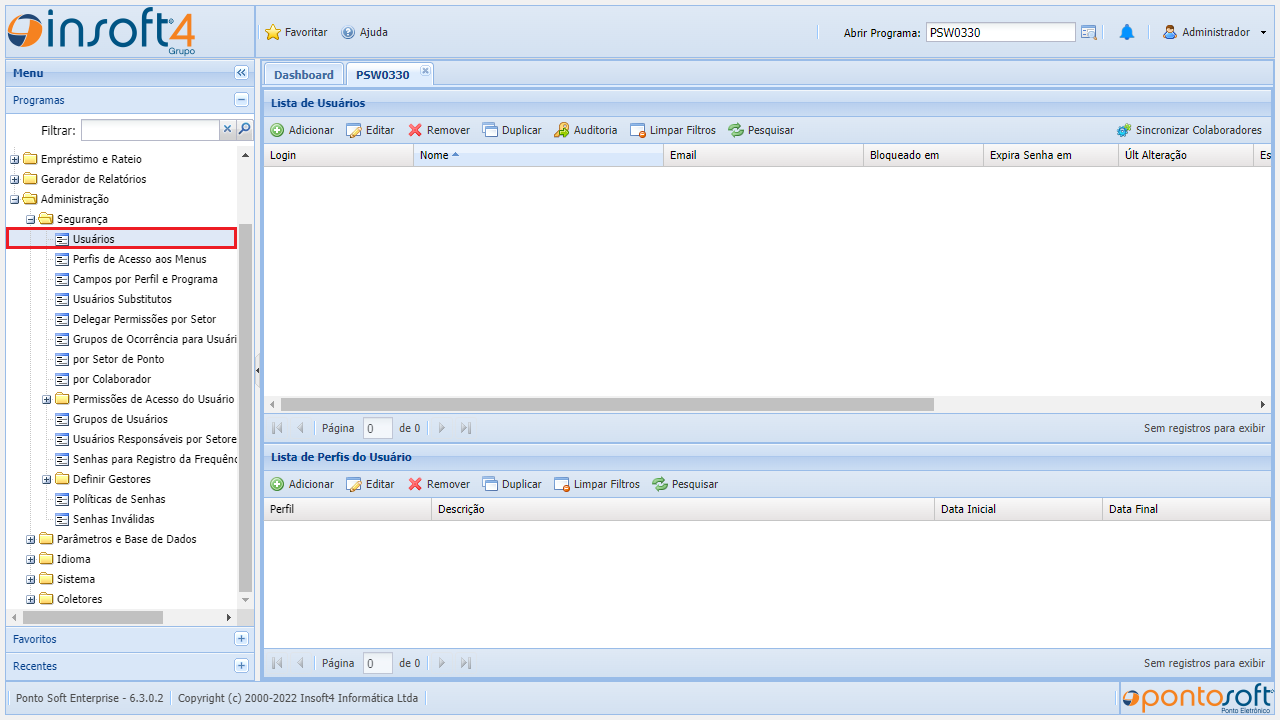
Task: Click the Favoritar star icon
Action: (x=273, y=33)
